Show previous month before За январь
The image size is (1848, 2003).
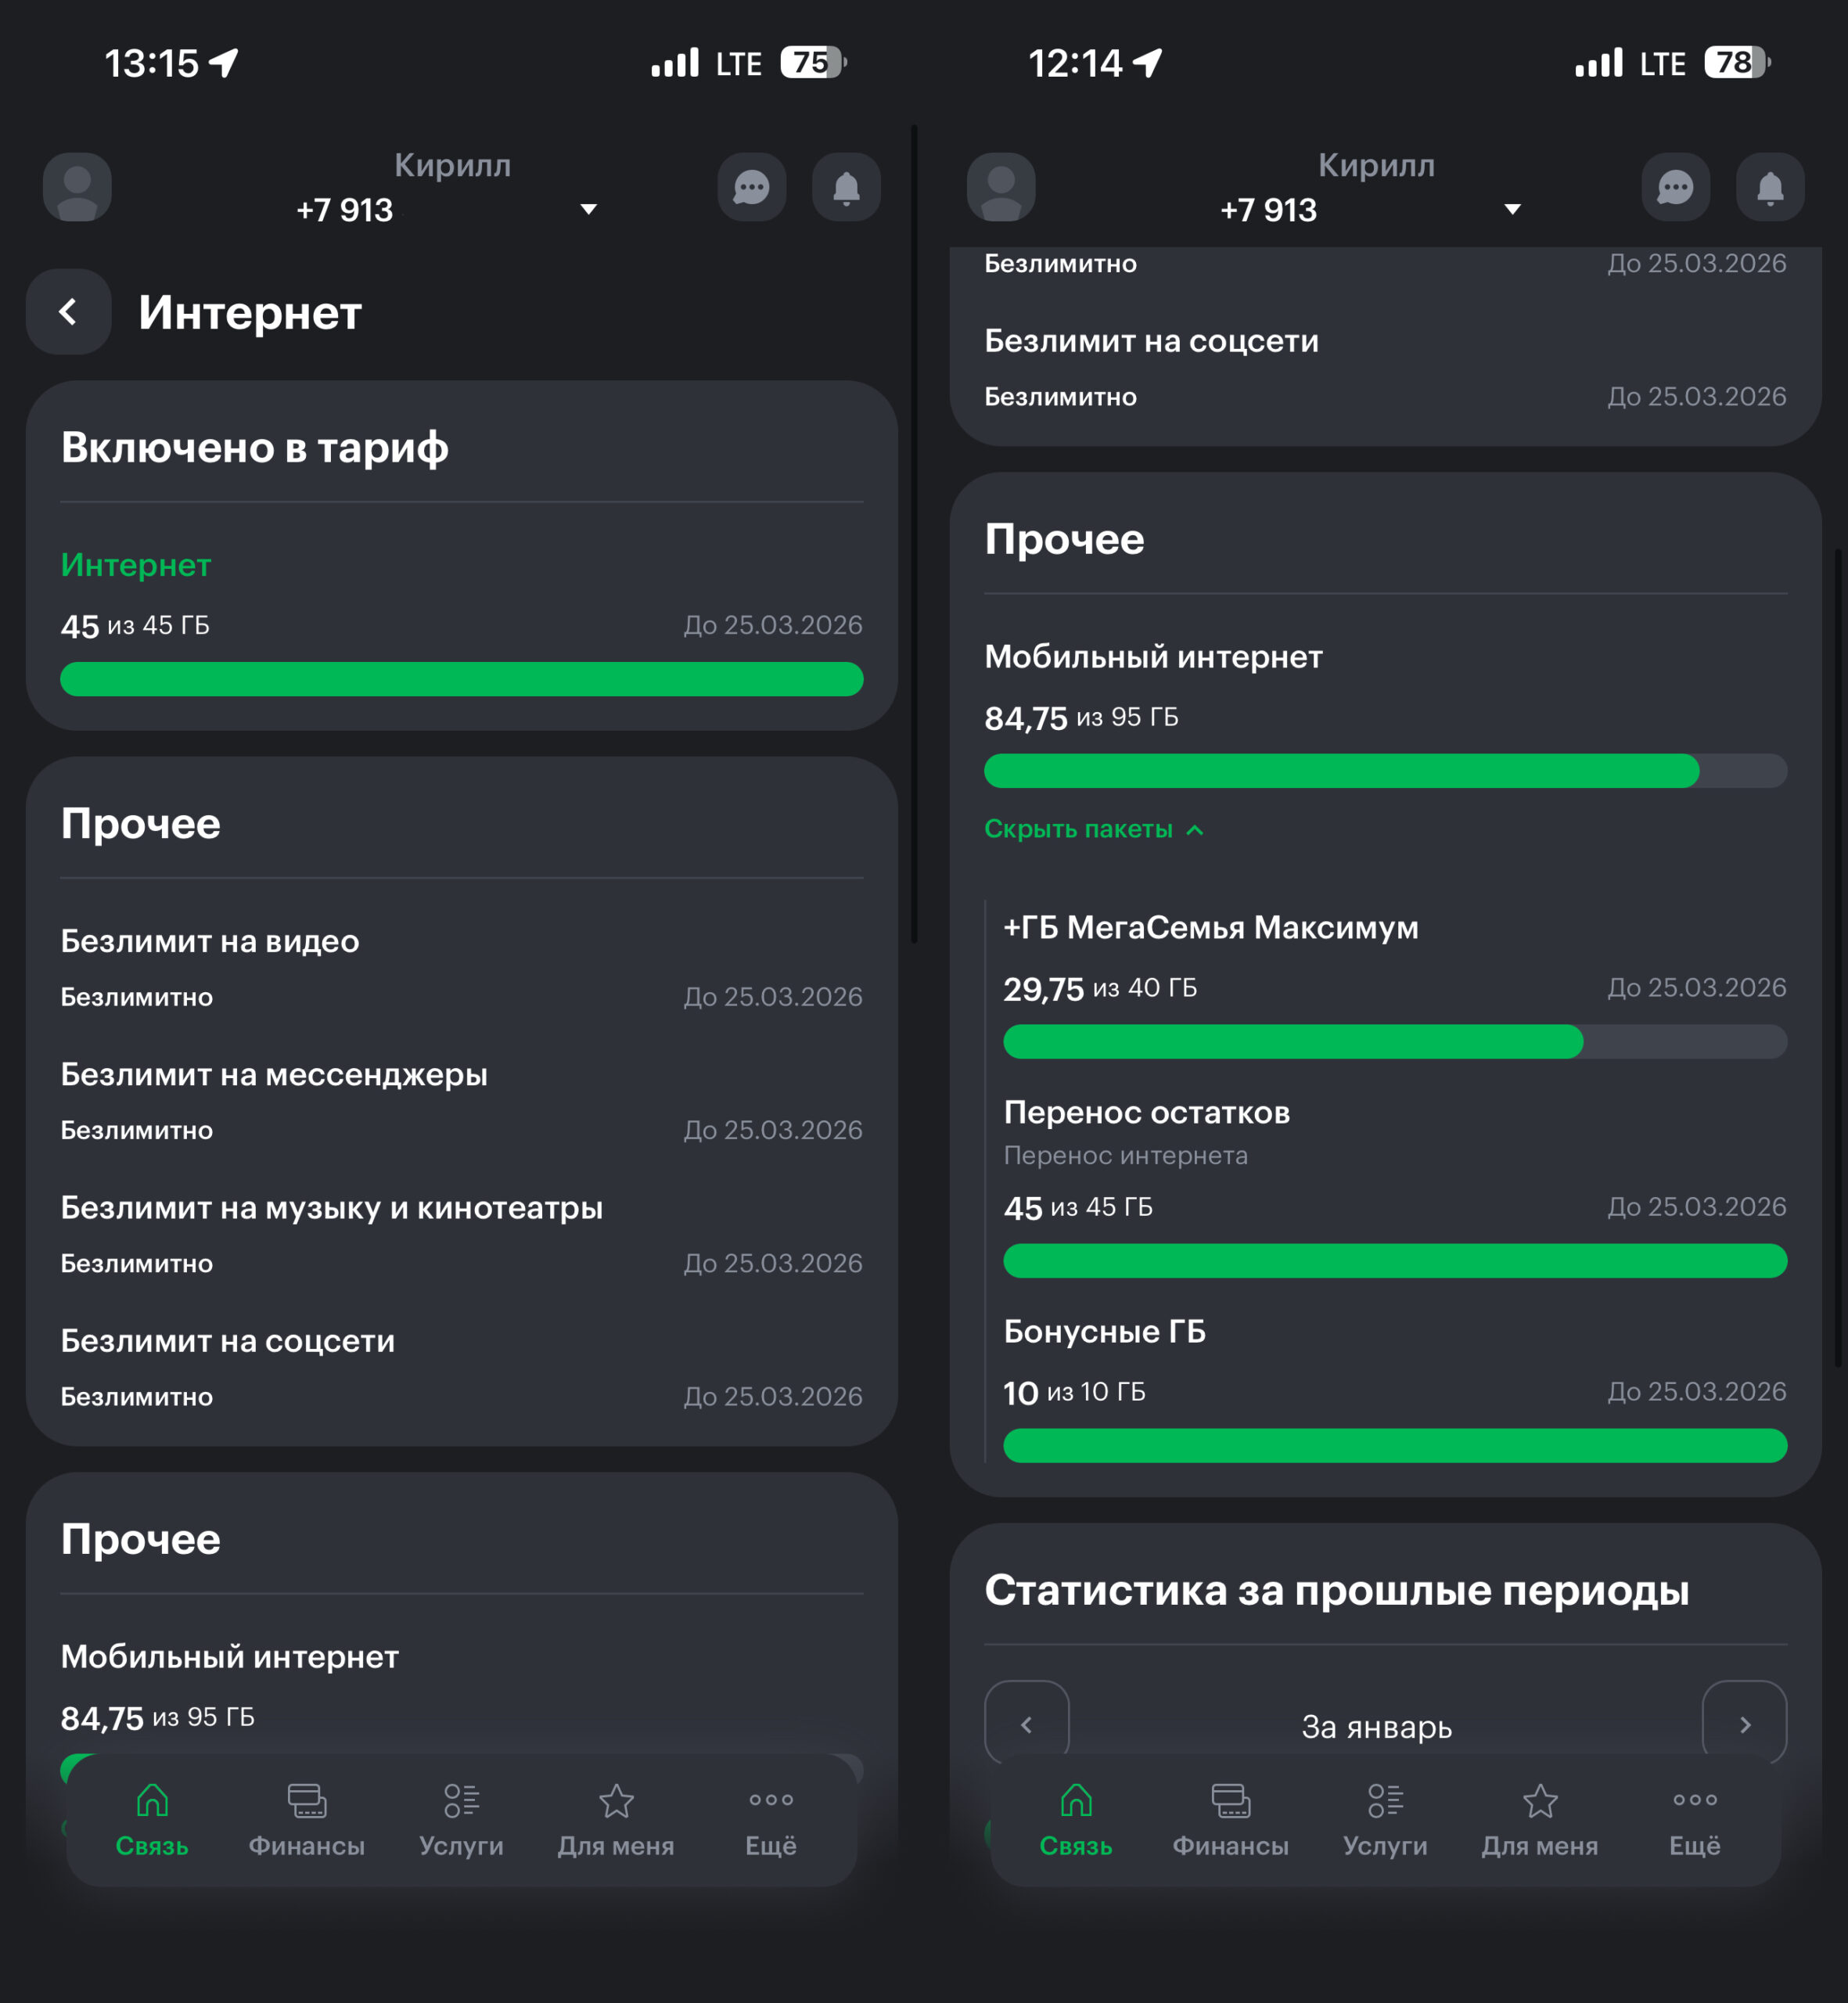[x=1026, y=1725]
